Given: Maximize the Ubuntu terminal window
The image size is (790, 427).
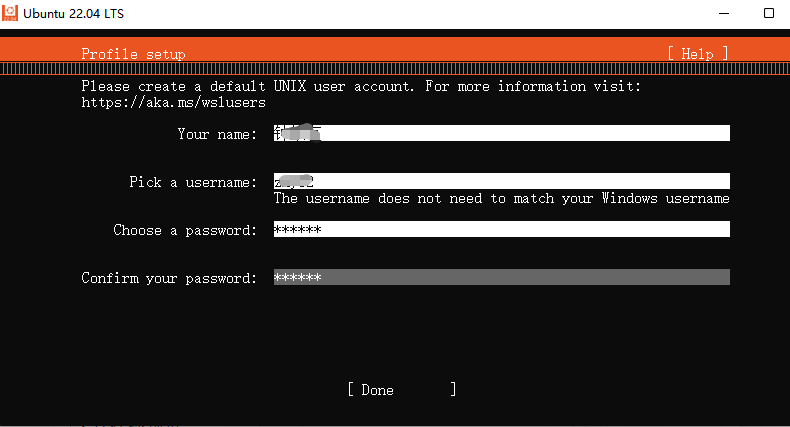Looking at the screenshot, I should pyautogui.click(x=768, y=14).
